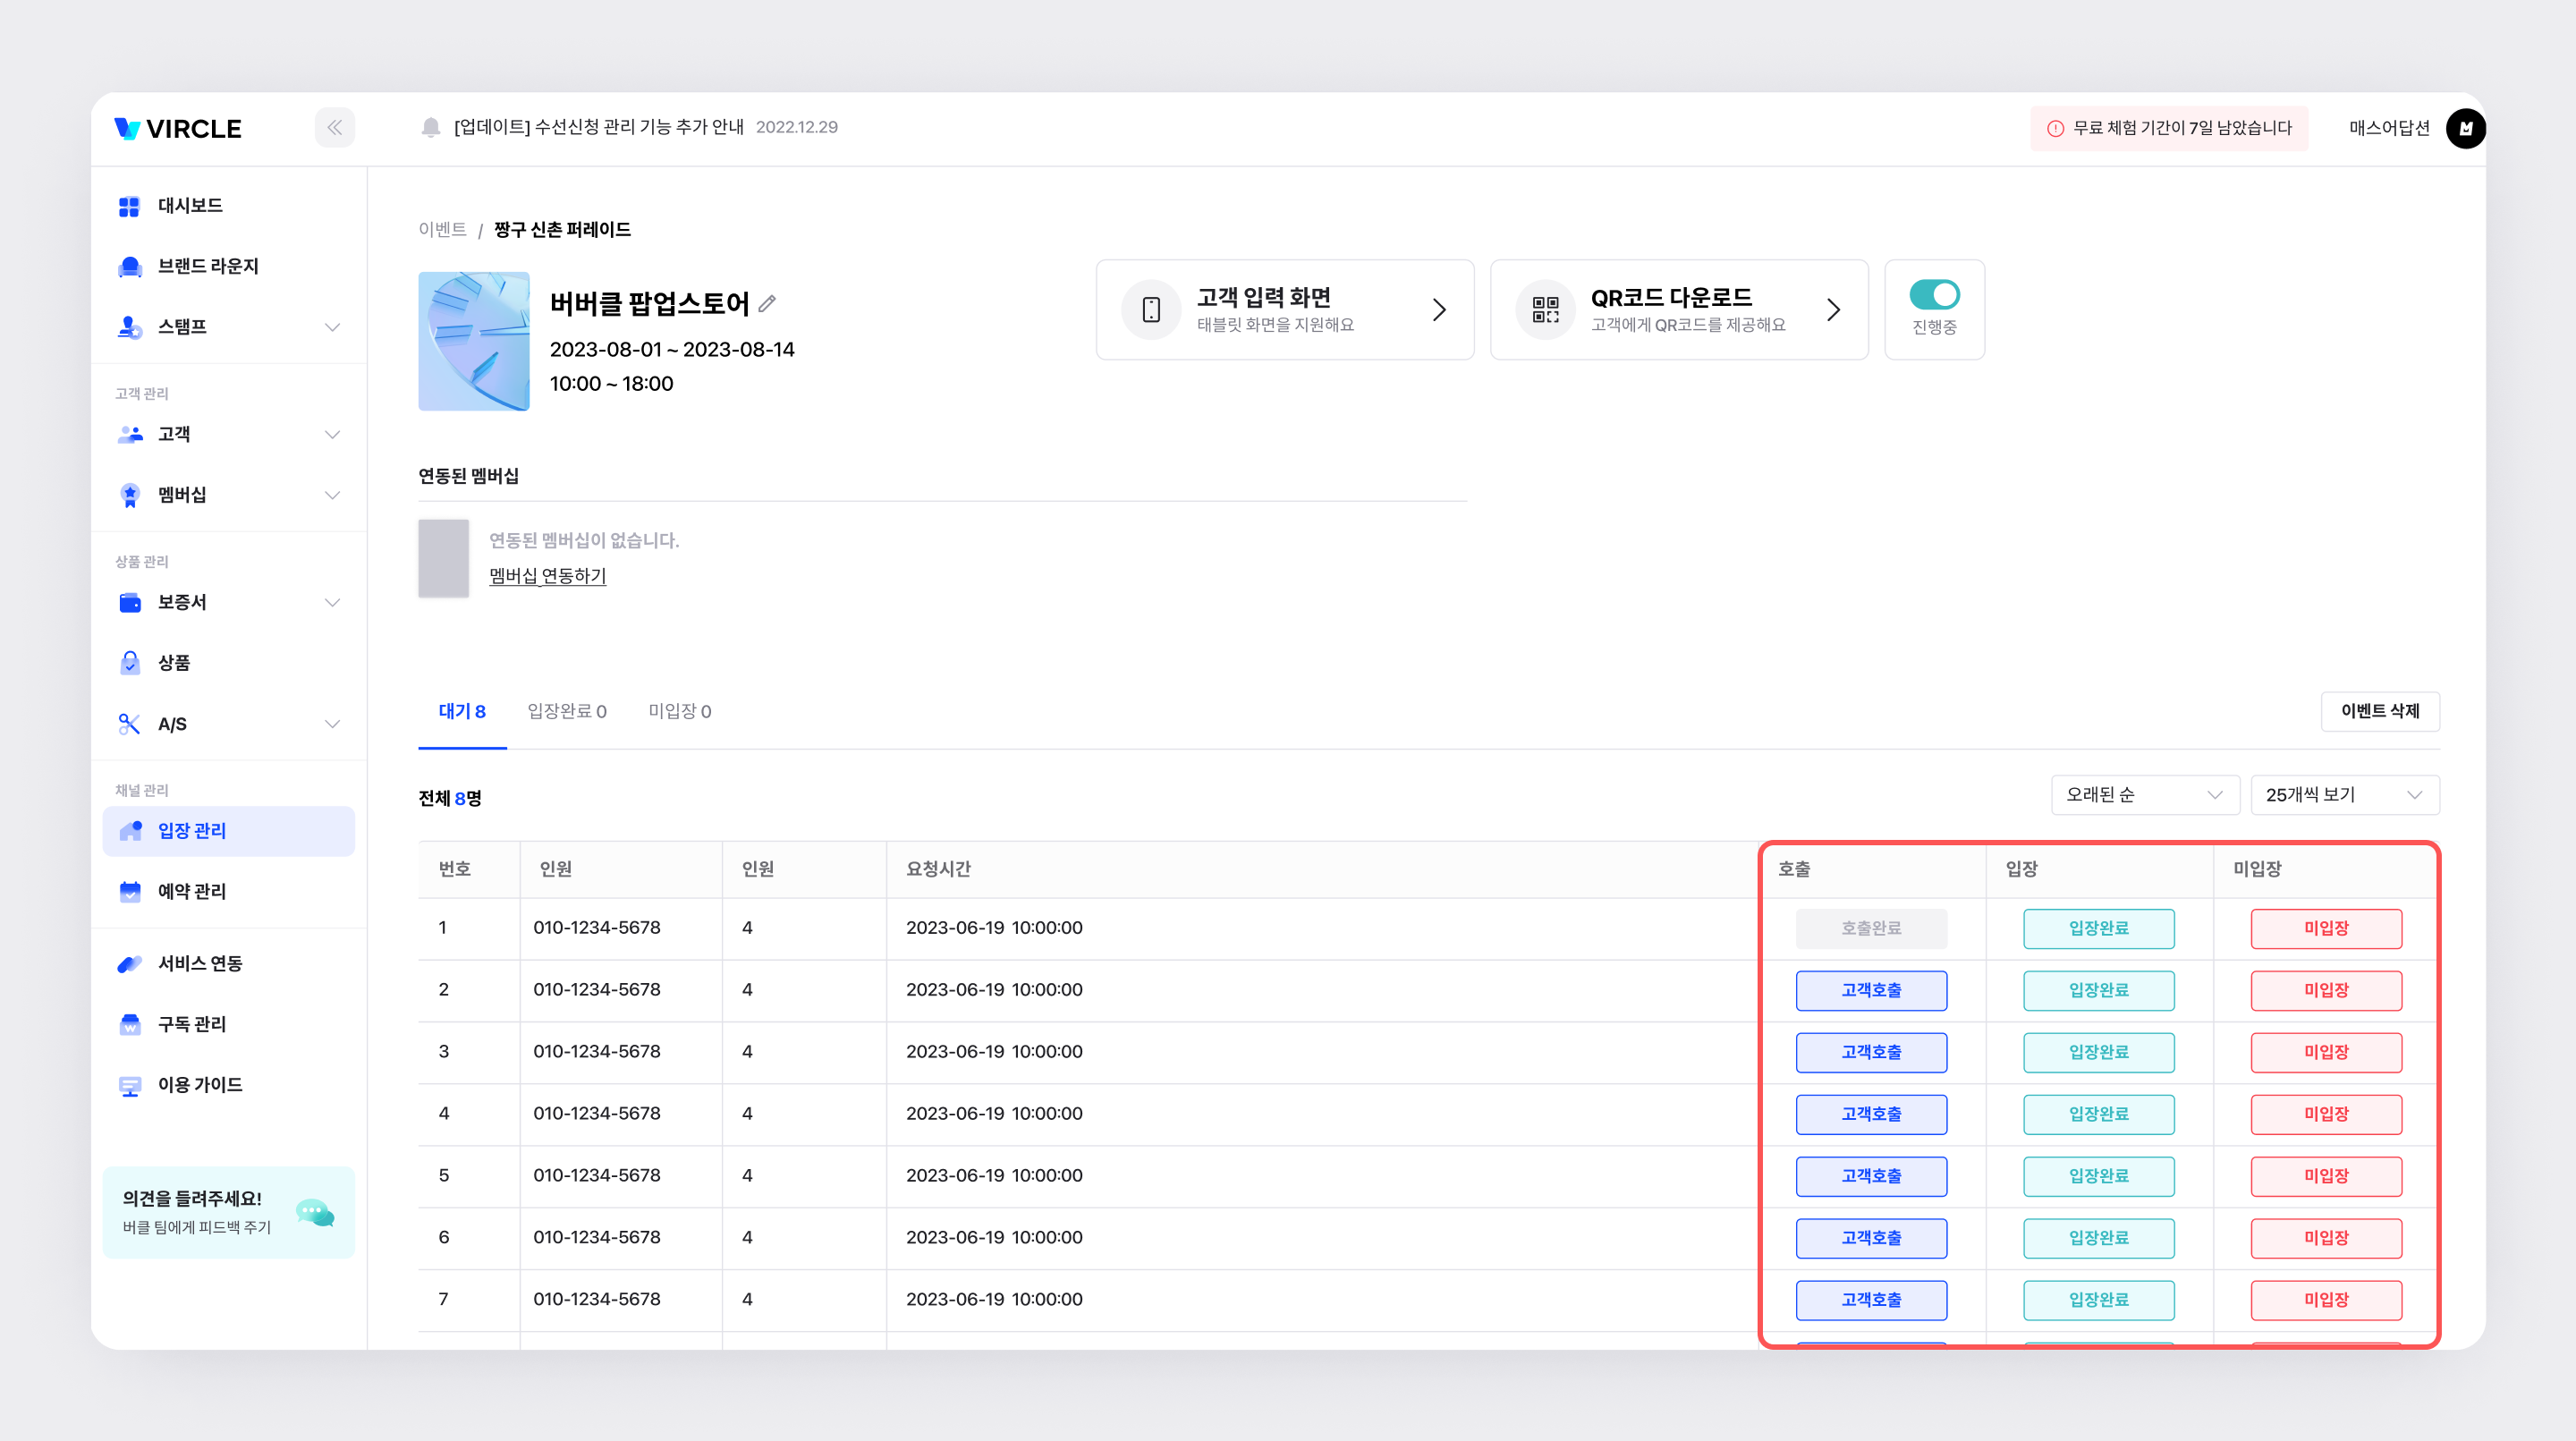The width and height of the screenshot is (2576, 1441).
Task: Switch to the 미입장 0 tab
Action: tap(679, 711)
